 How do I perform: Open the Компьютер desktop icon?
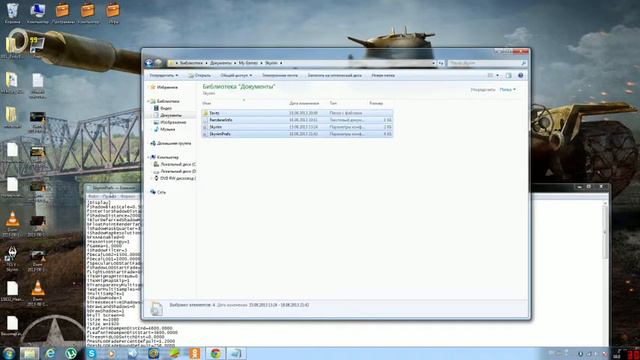pyautogui.click(x=38, y=13)
